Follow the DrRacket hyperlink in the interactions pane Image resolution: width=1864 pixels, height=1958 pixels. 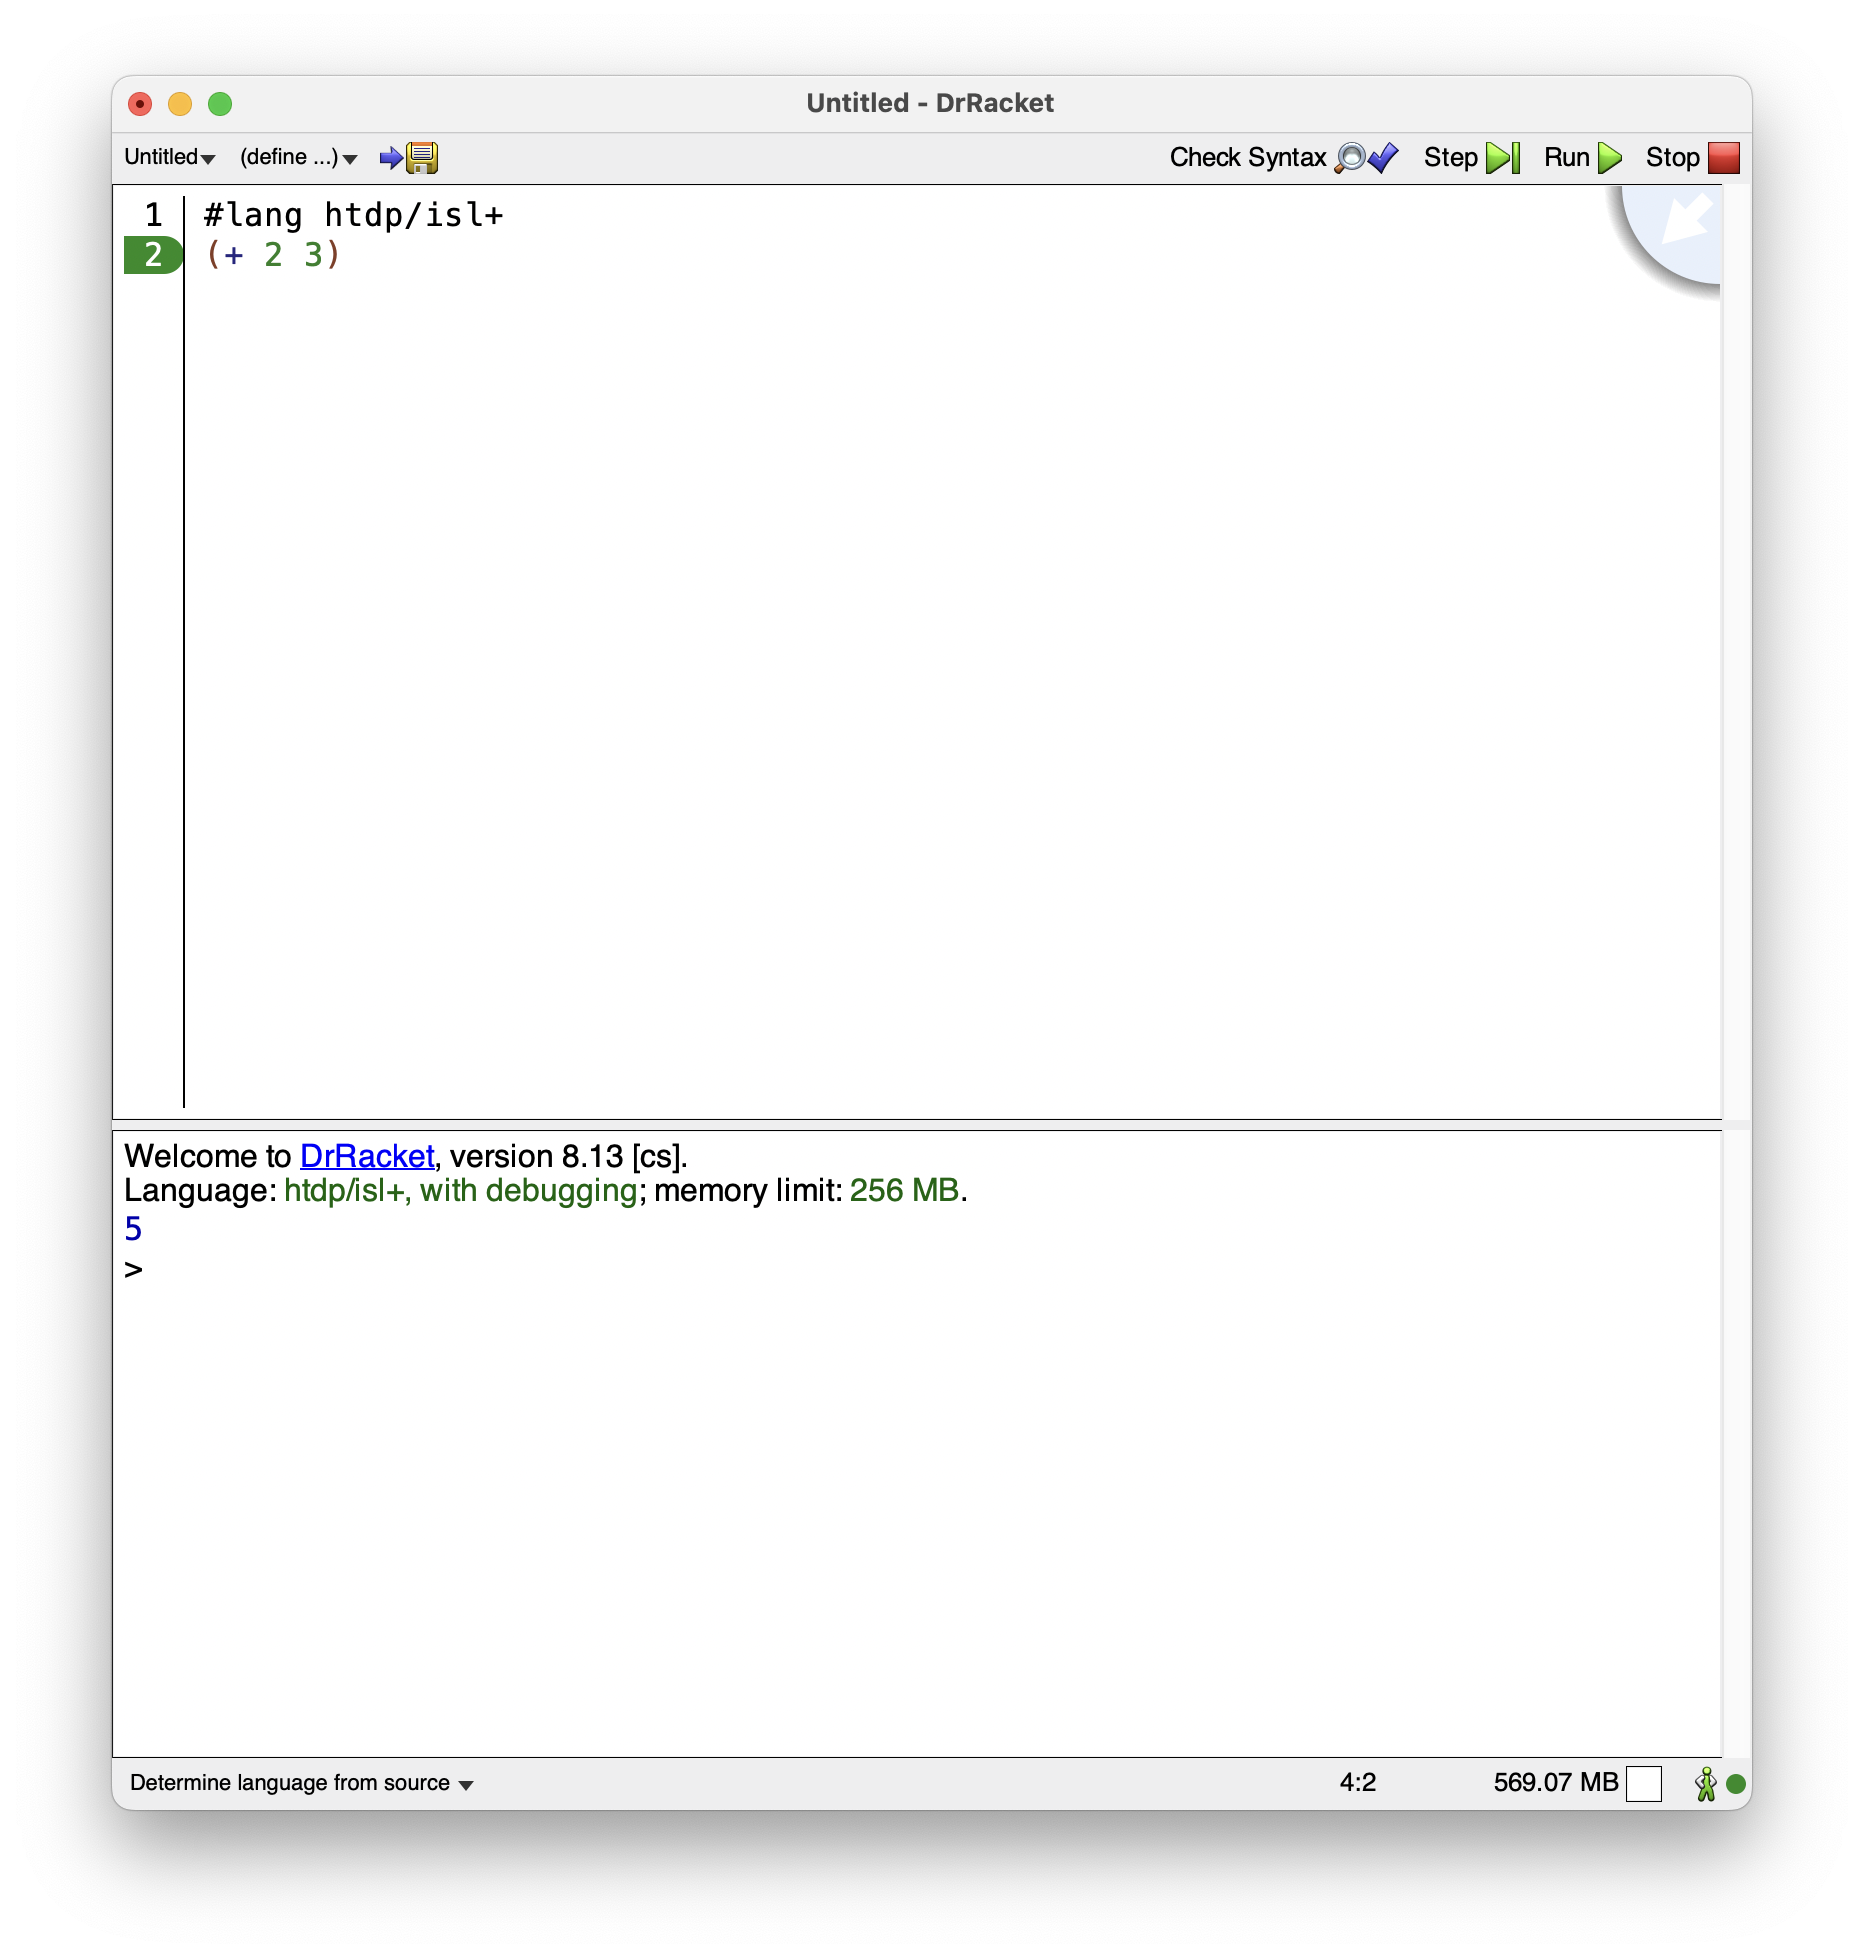(367, 1156)
